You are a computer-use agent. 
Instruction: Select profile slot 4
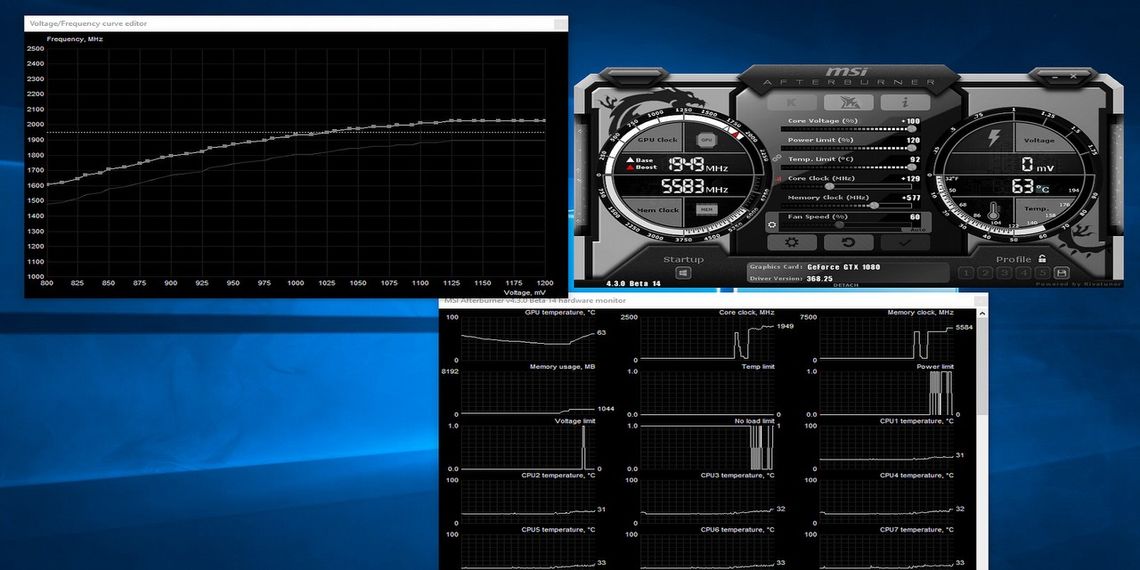pyautogui.click(x=1024, y=273)
